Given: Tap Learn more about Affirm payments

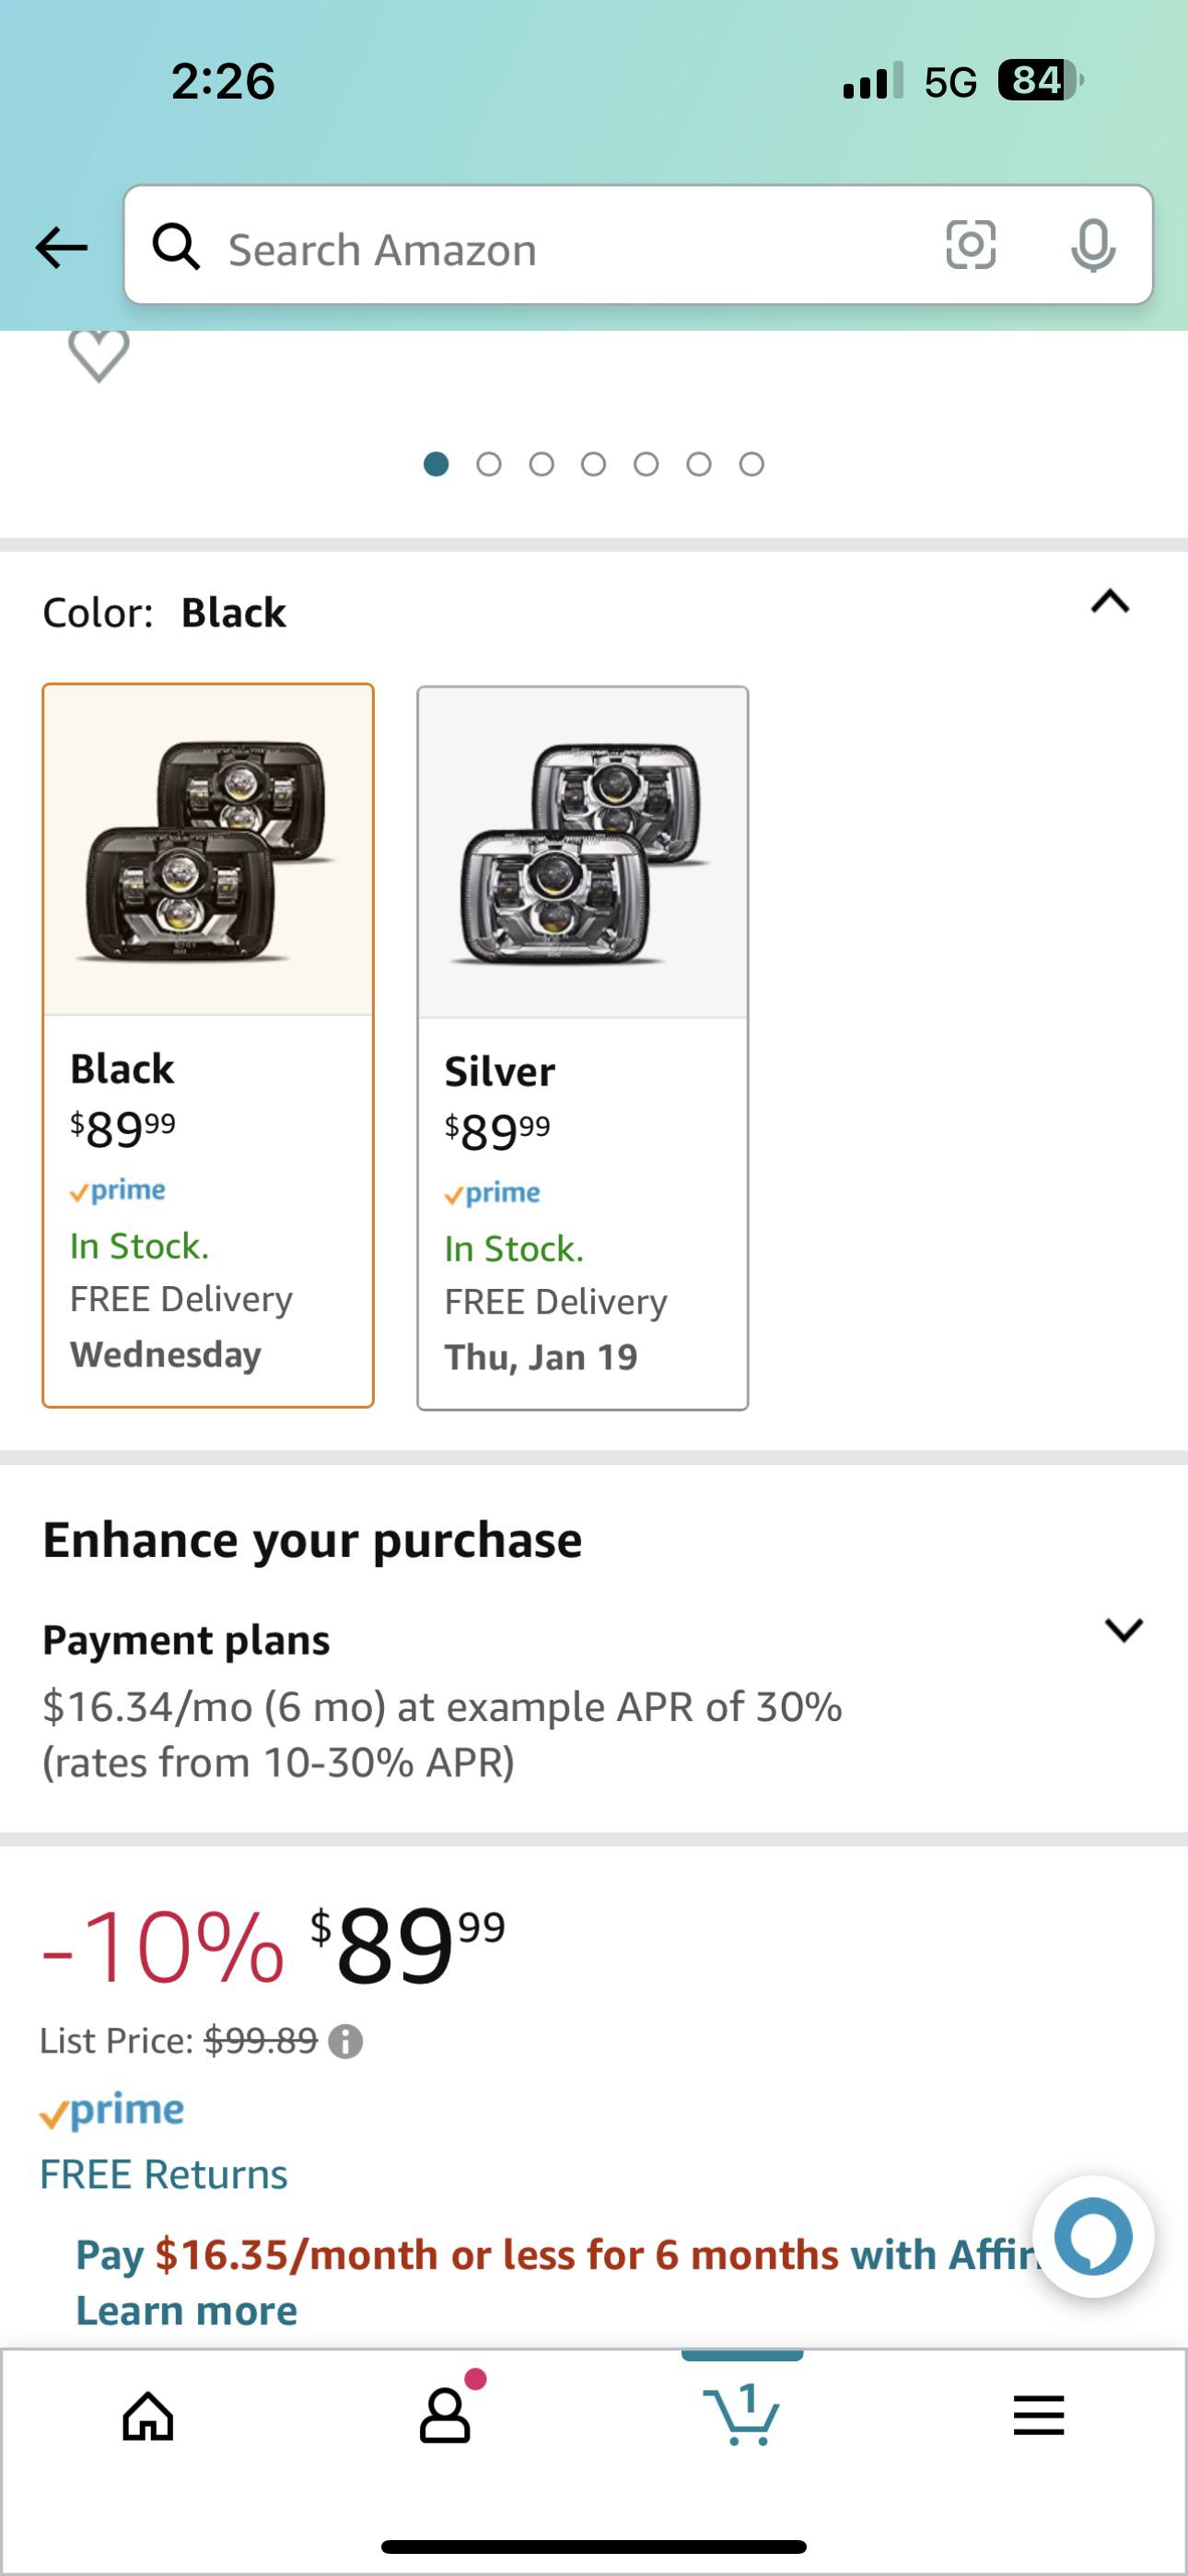Looking at the screenshot, I should (x=185, y=2310).
